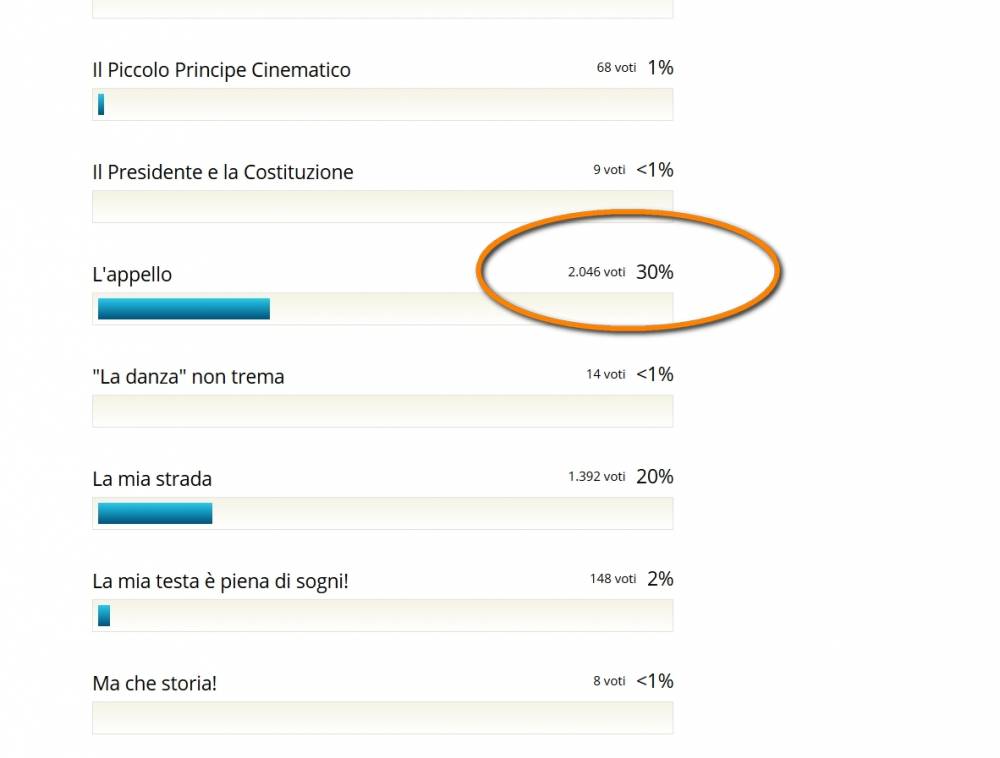Click the Ma che storia! option

154,683
